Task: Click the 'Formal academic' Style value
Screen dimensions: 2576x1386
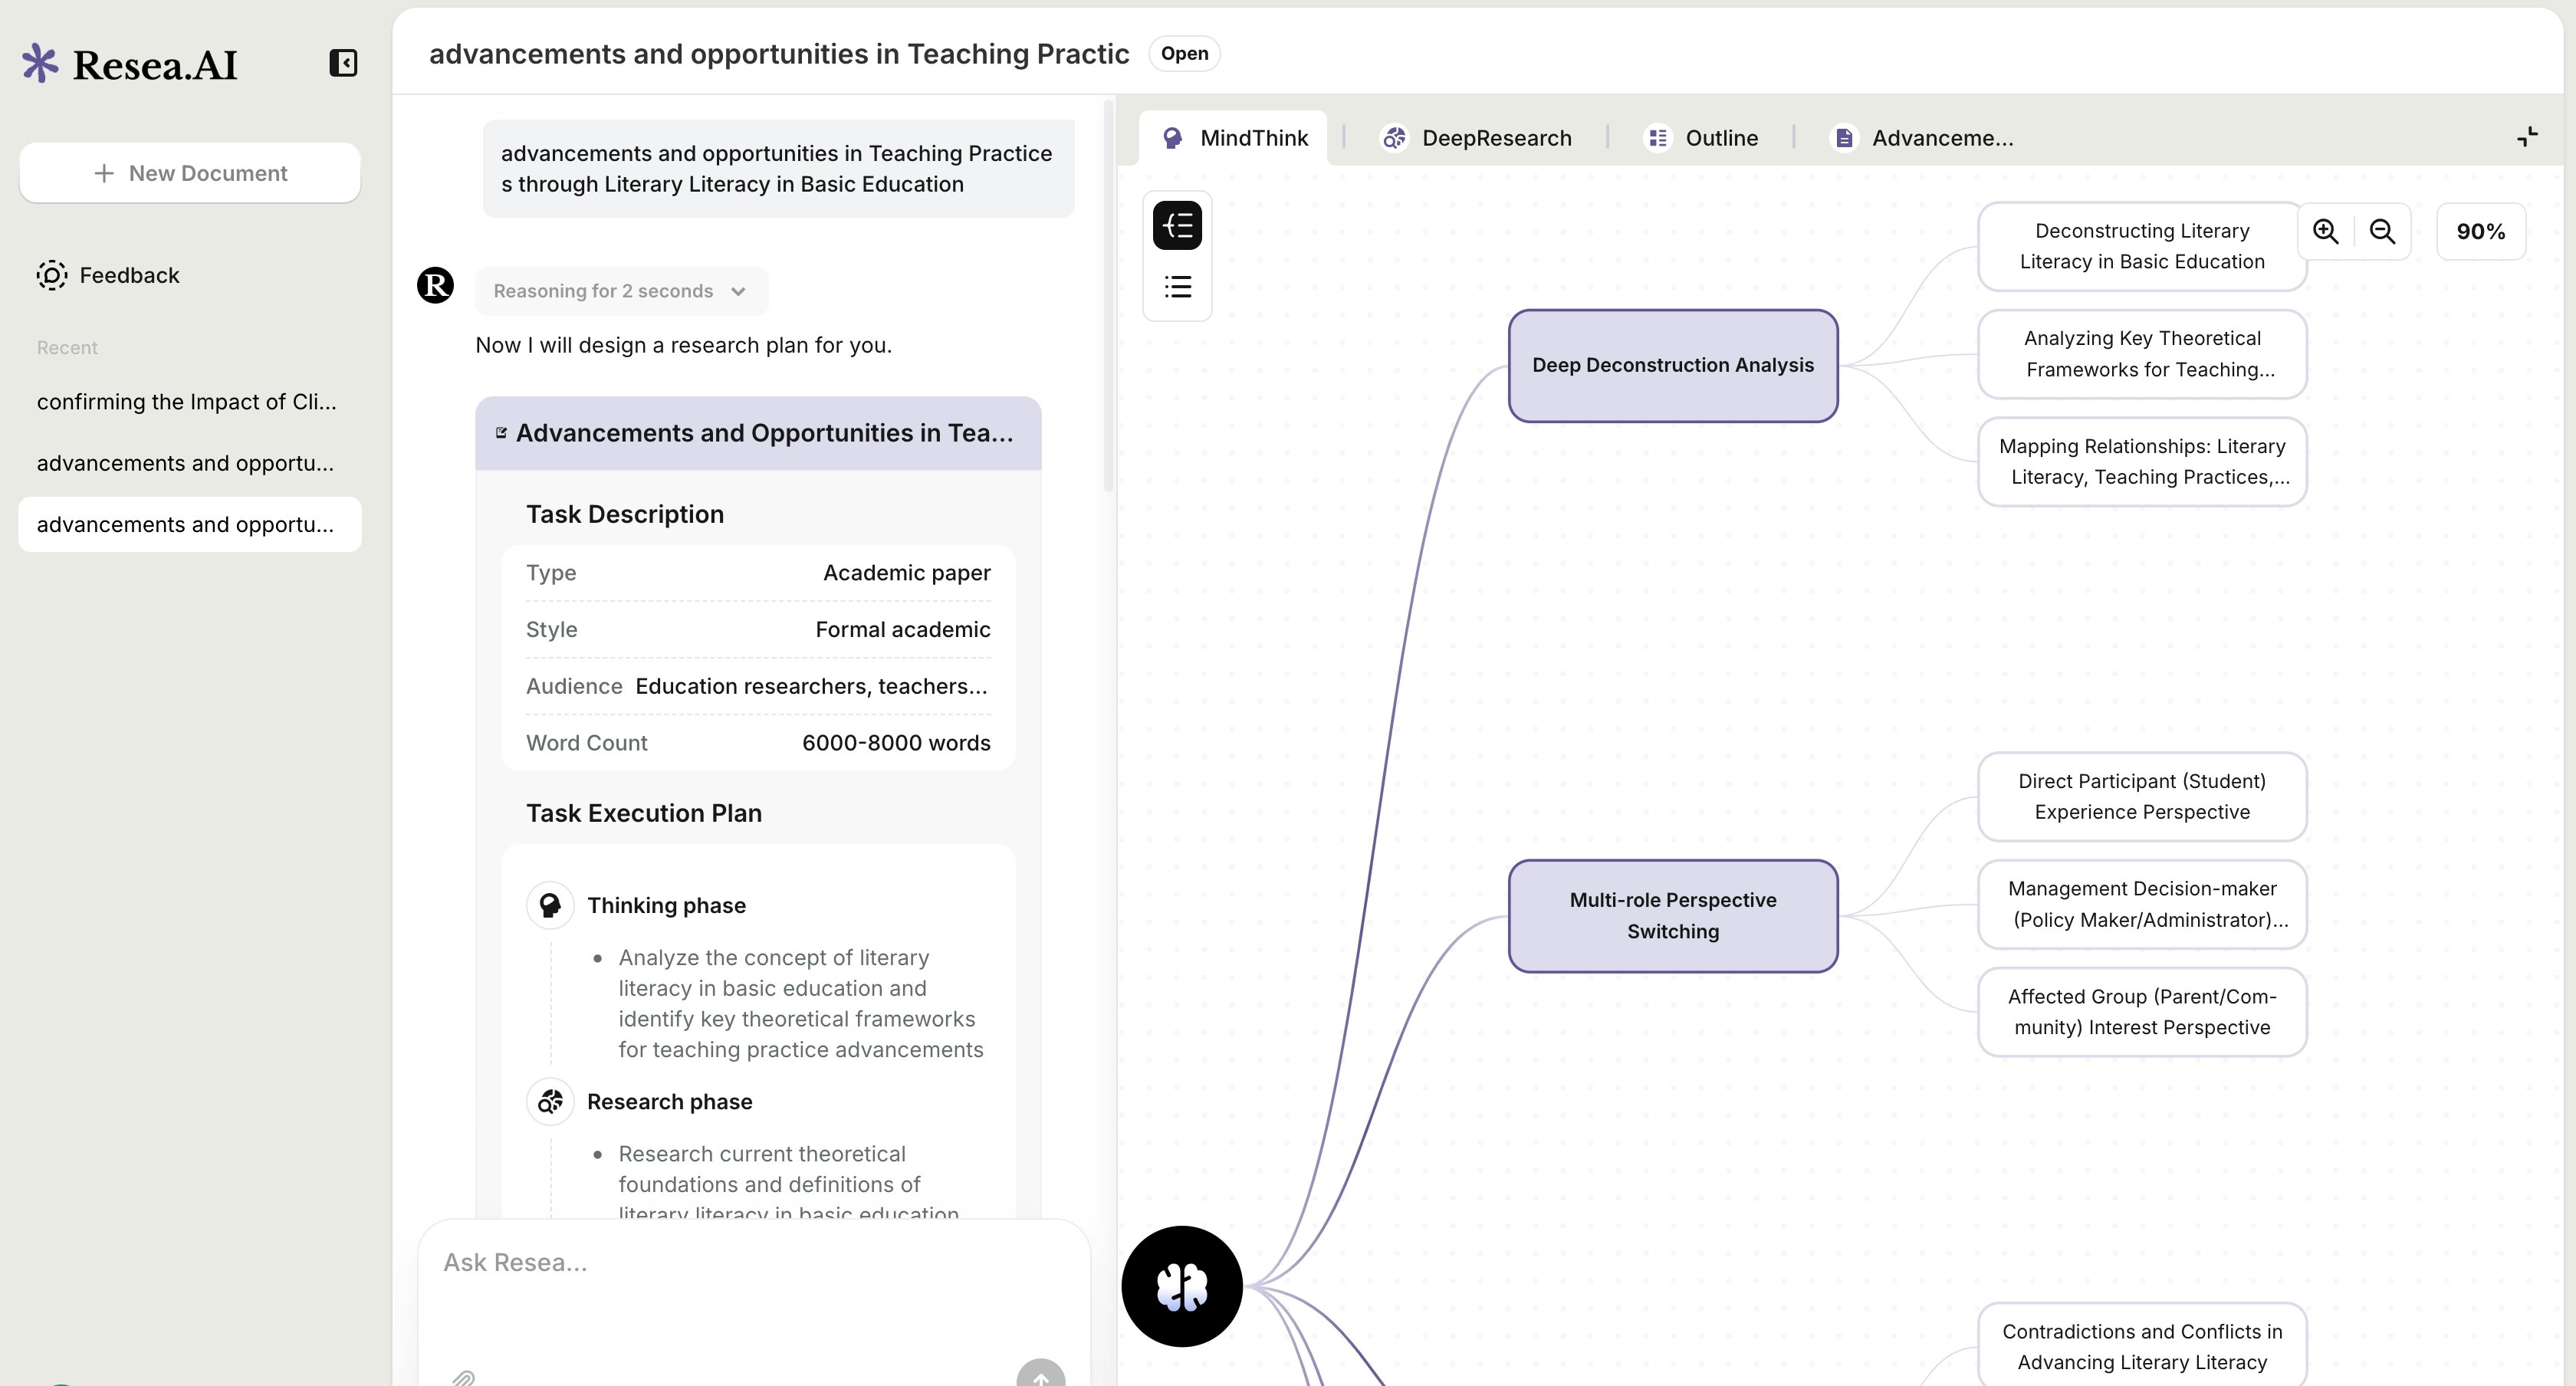Action: click(903, 630)
